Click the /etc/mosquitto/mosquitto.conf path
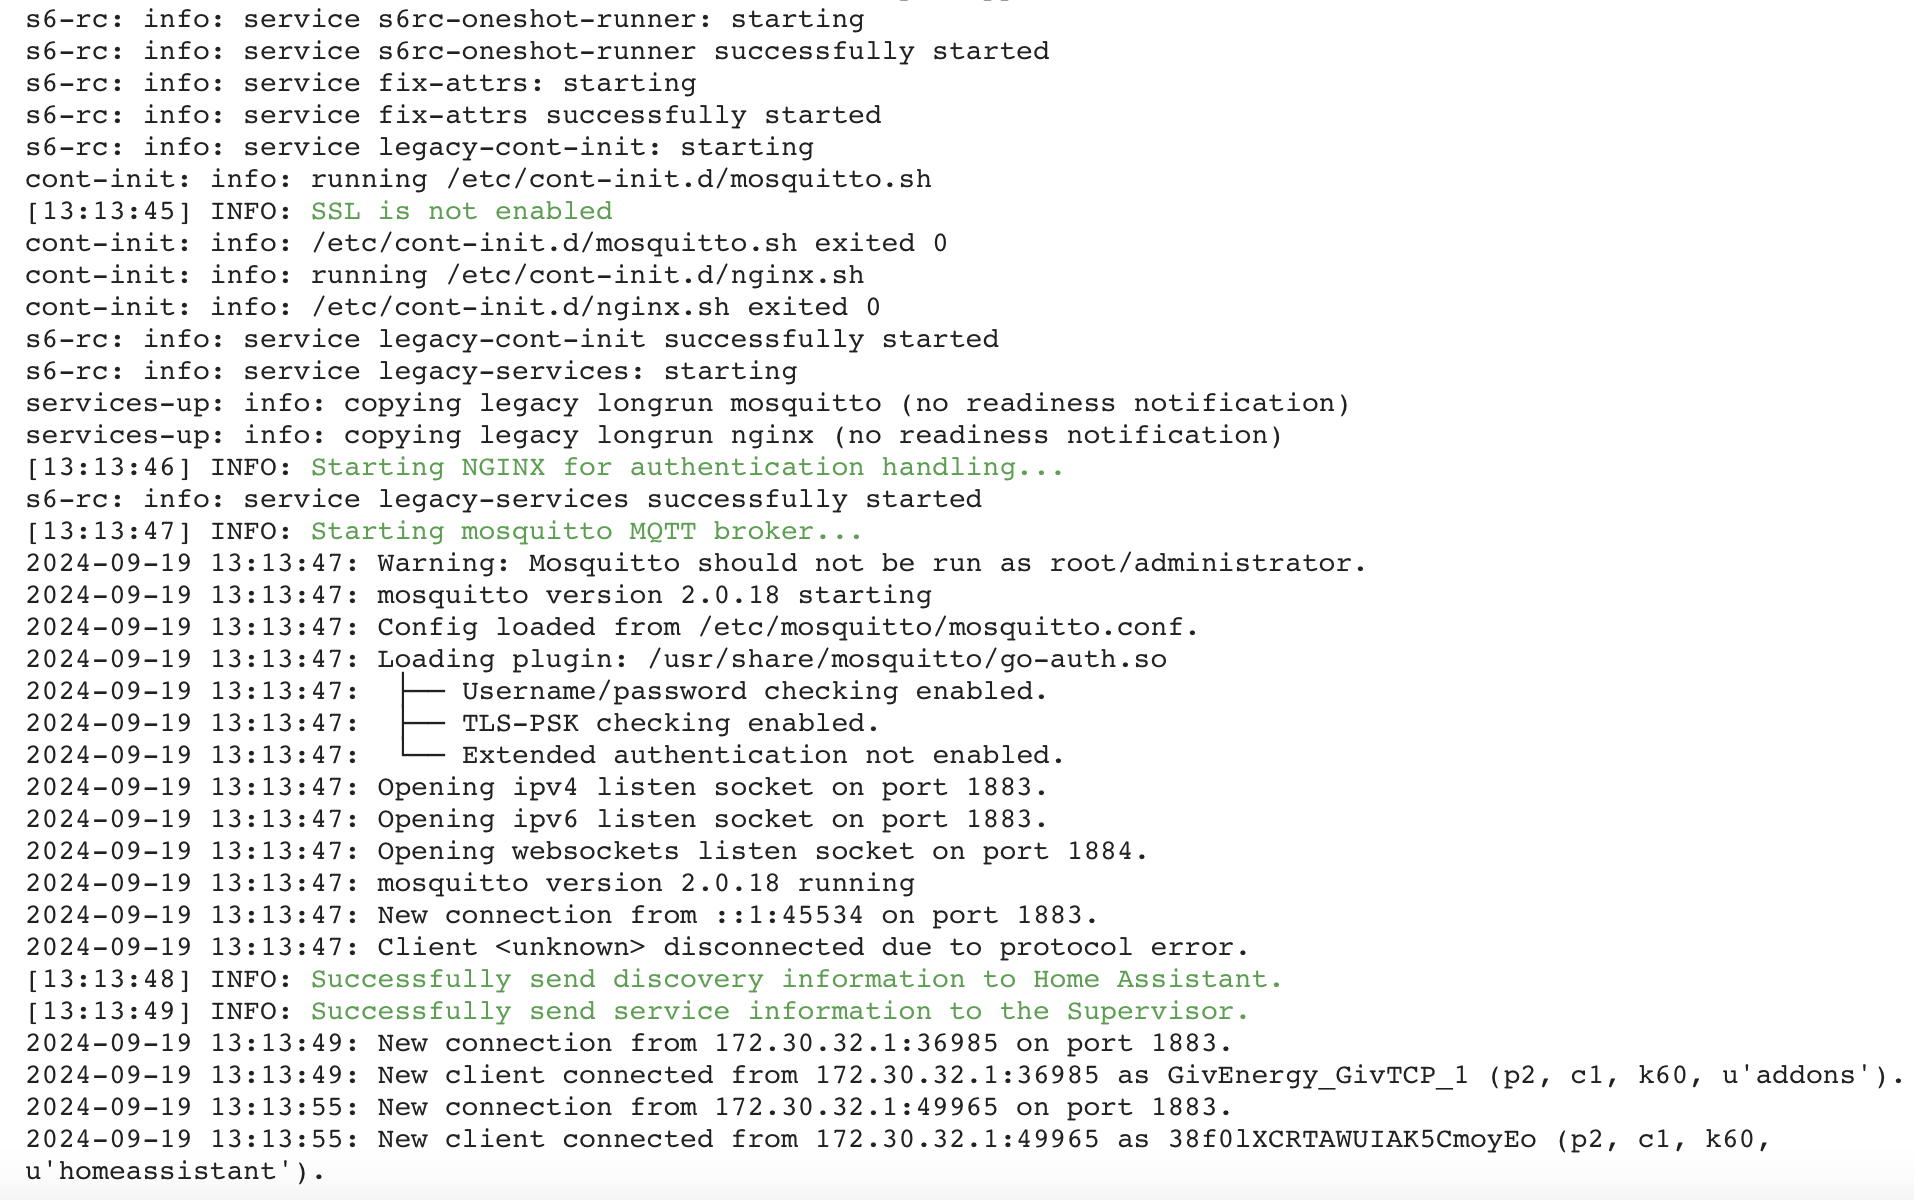Screen dimensions: 1914x1200 coord(947,627)
